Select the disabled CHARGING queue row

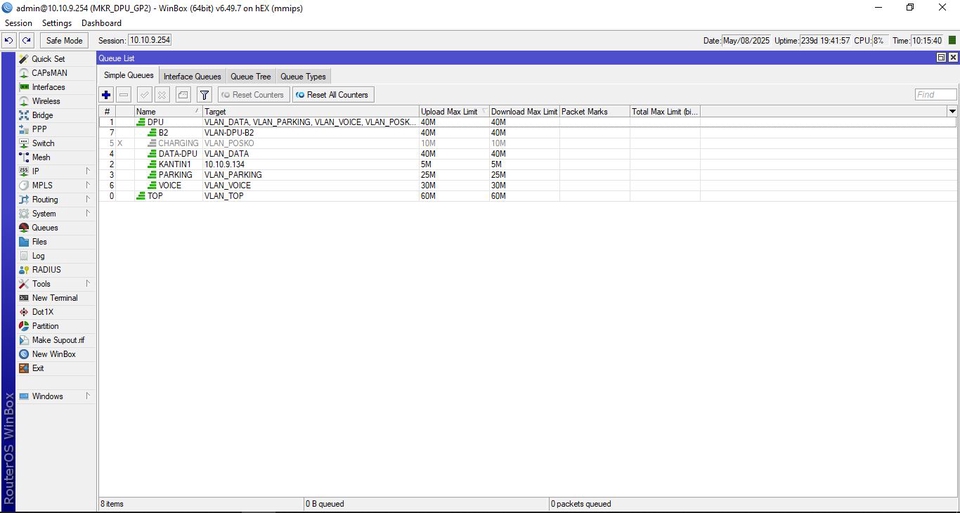click(x=527, y=143)
